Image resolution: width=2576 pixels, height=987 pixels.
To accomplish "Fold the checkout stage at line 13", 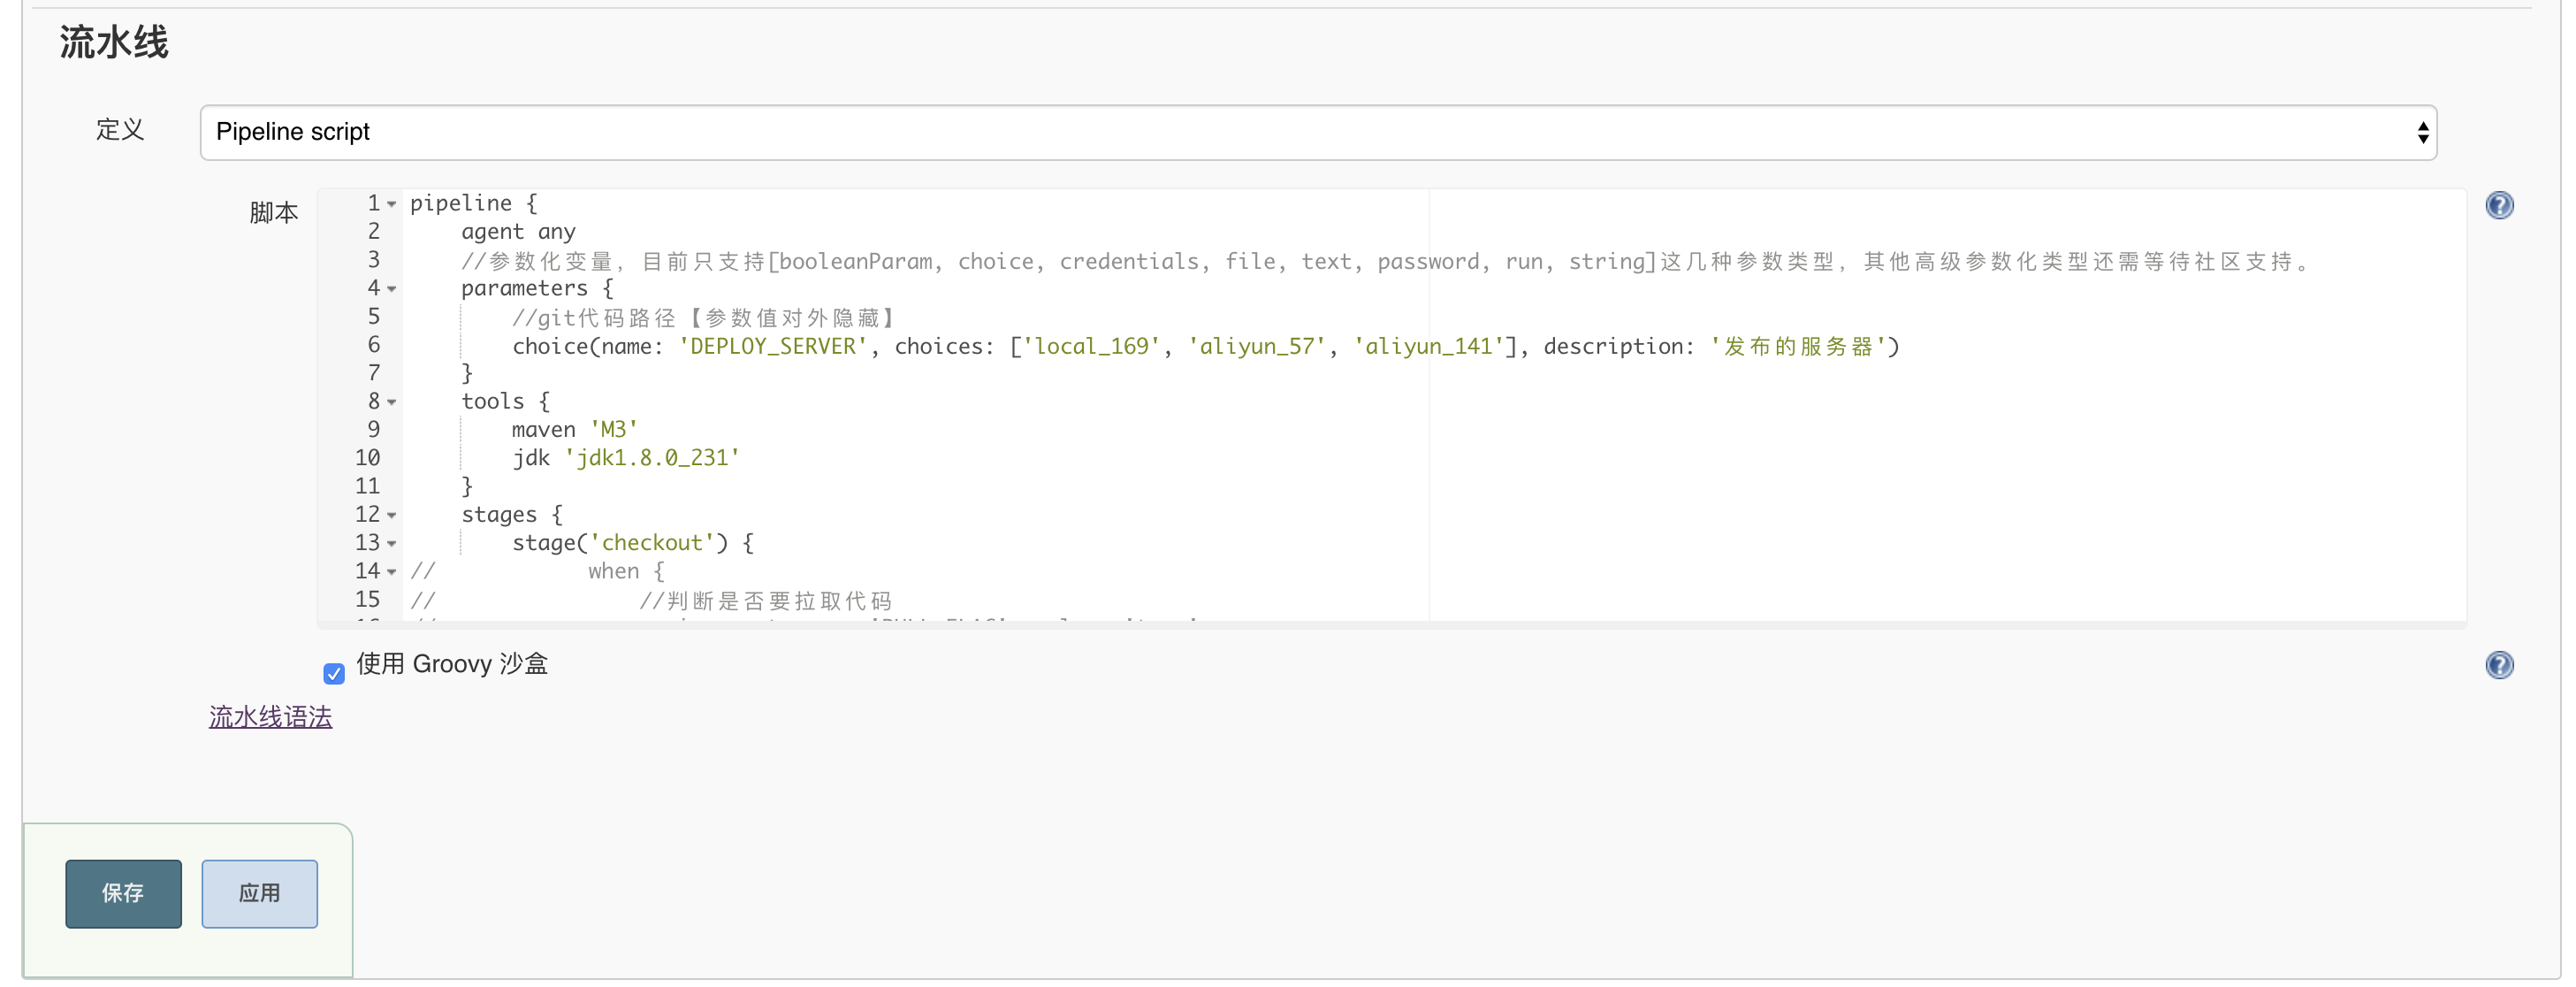I will (x=392, y=543).
